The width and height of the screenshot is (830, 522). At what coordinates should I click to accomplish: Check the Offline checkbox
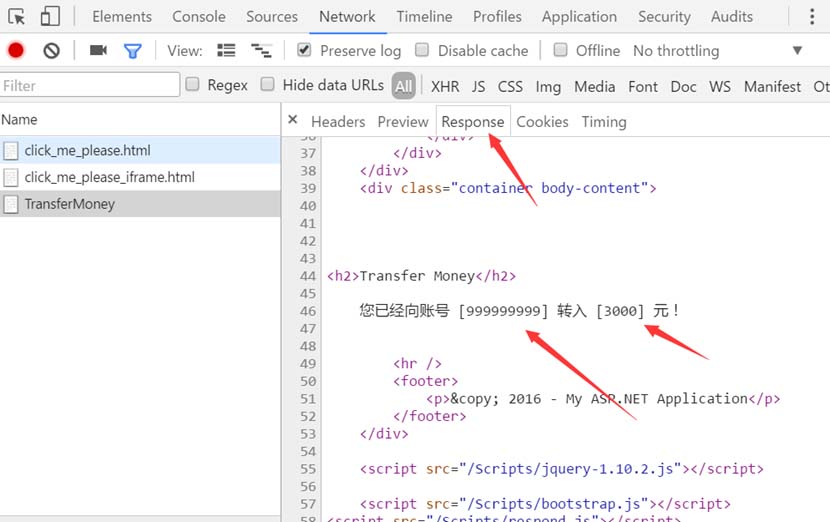(x=560, y=50)
